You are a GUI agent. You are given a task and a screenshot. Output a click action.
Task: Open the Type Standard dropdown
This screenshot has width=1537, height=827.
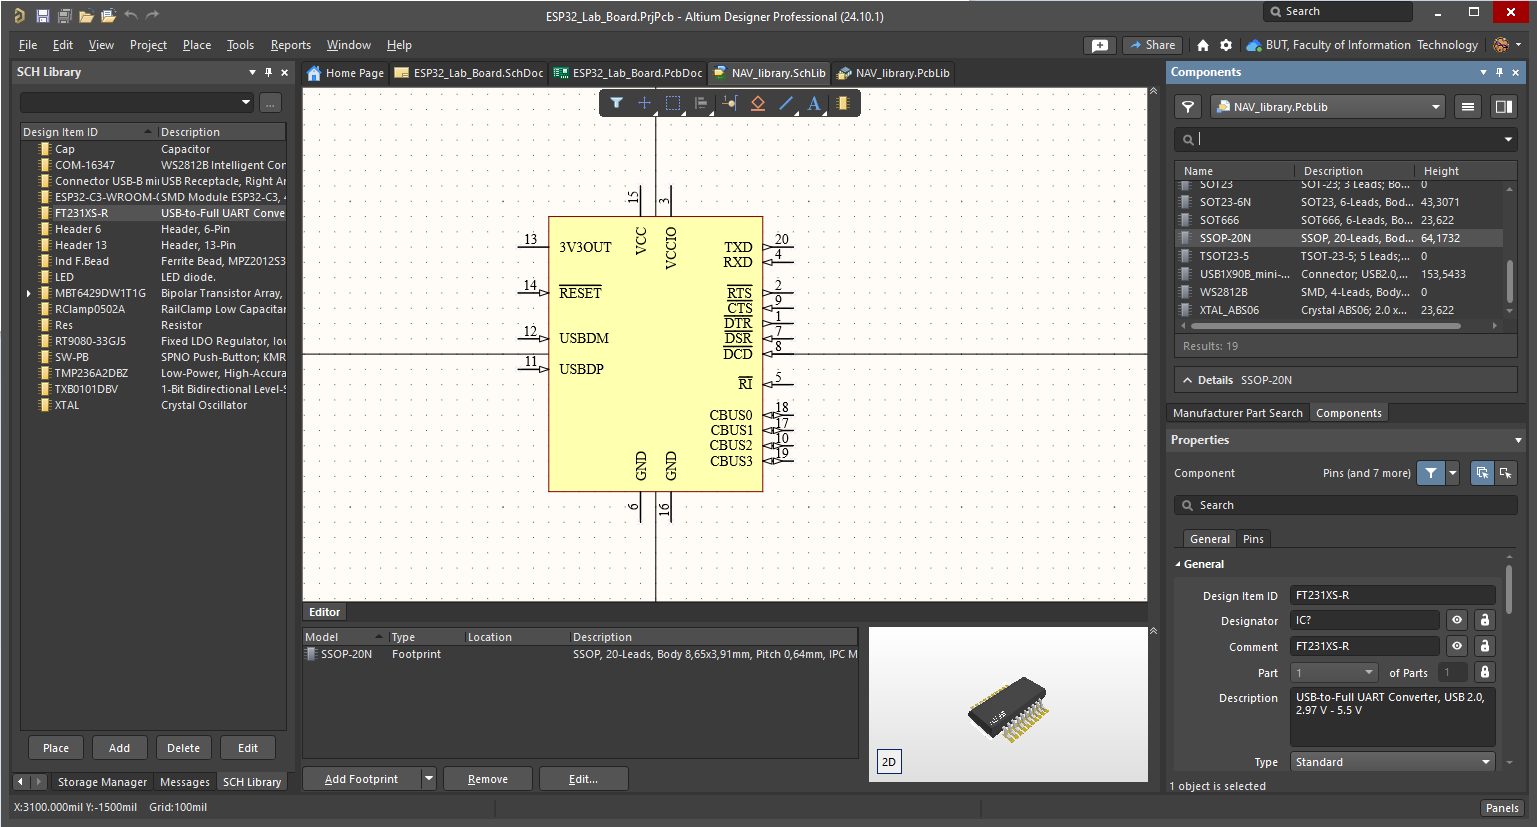tap(1392, 762)
